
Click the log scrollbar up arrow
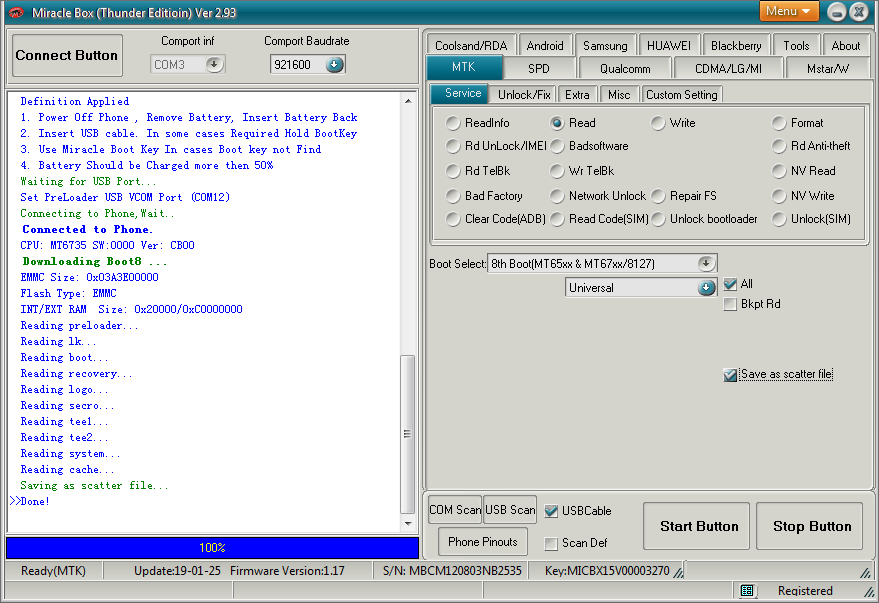(x=408, y=101)
